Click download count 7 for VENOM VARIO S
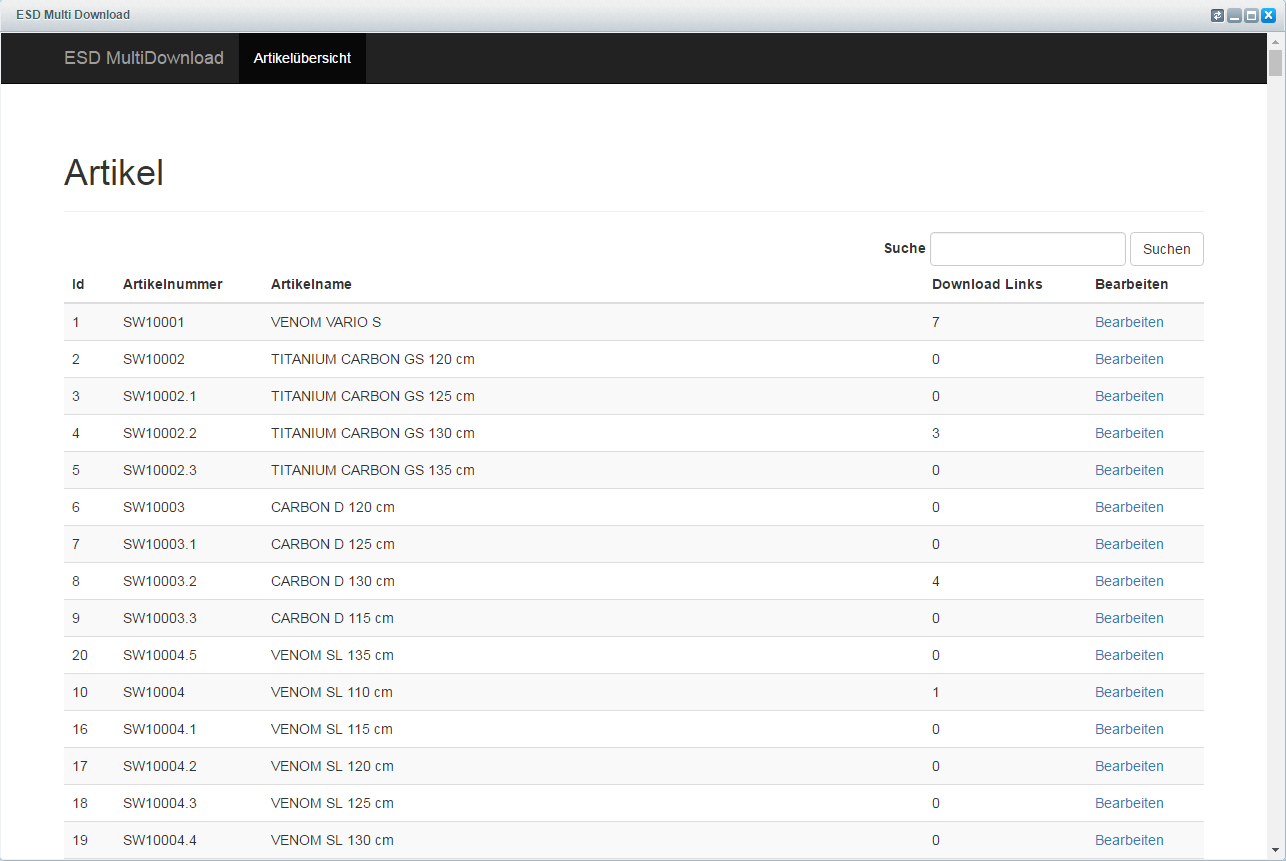Image resolution: width=1286 pixels, height=861 pixels. pyautogui.click(x=936, y=322)
